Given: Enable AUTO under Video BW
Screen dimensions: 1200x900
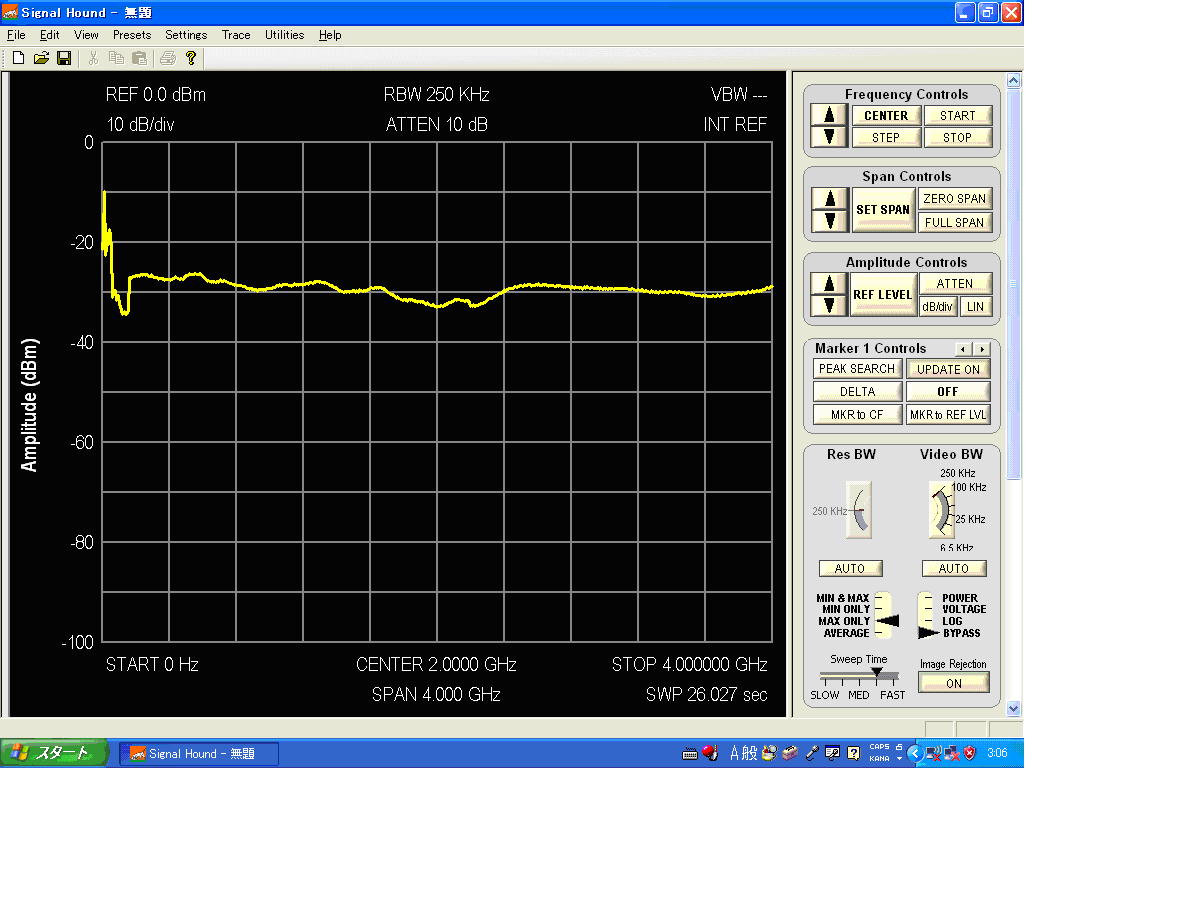Looking at the screenshot, I should [x=954, y=568].
